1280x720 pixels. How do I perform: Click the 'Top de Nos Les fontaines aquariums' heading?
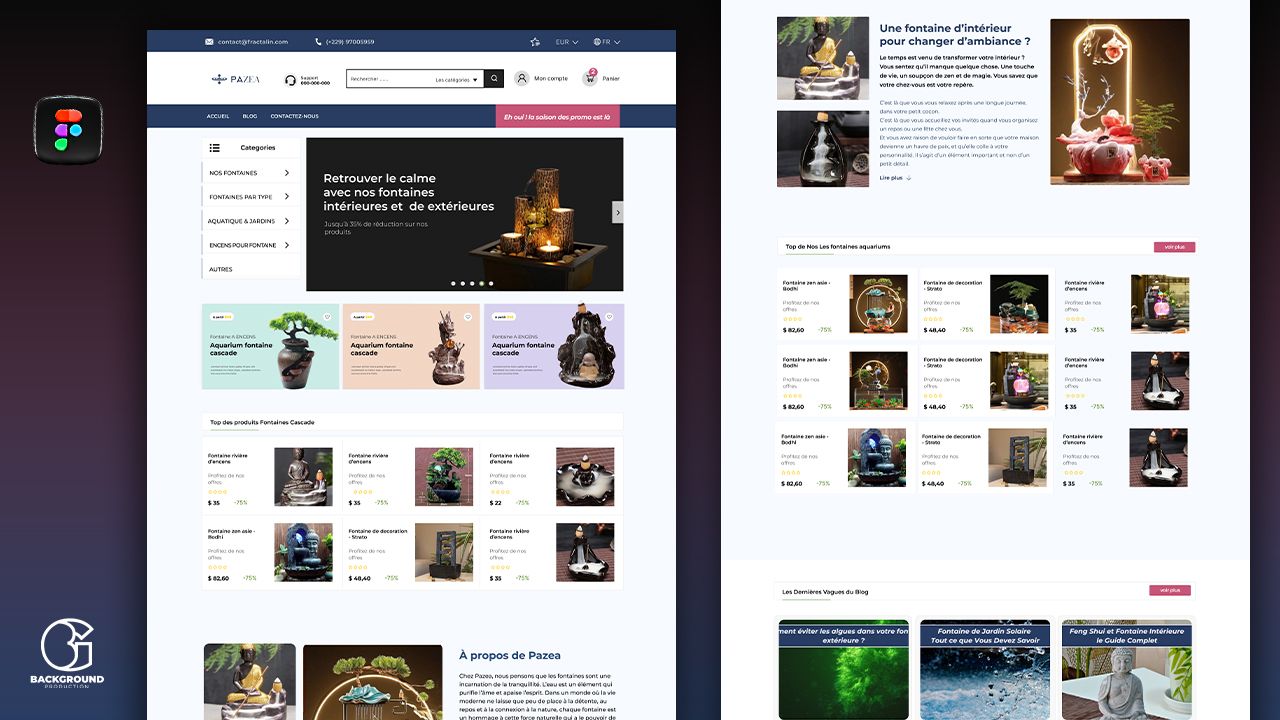[838, 247]
